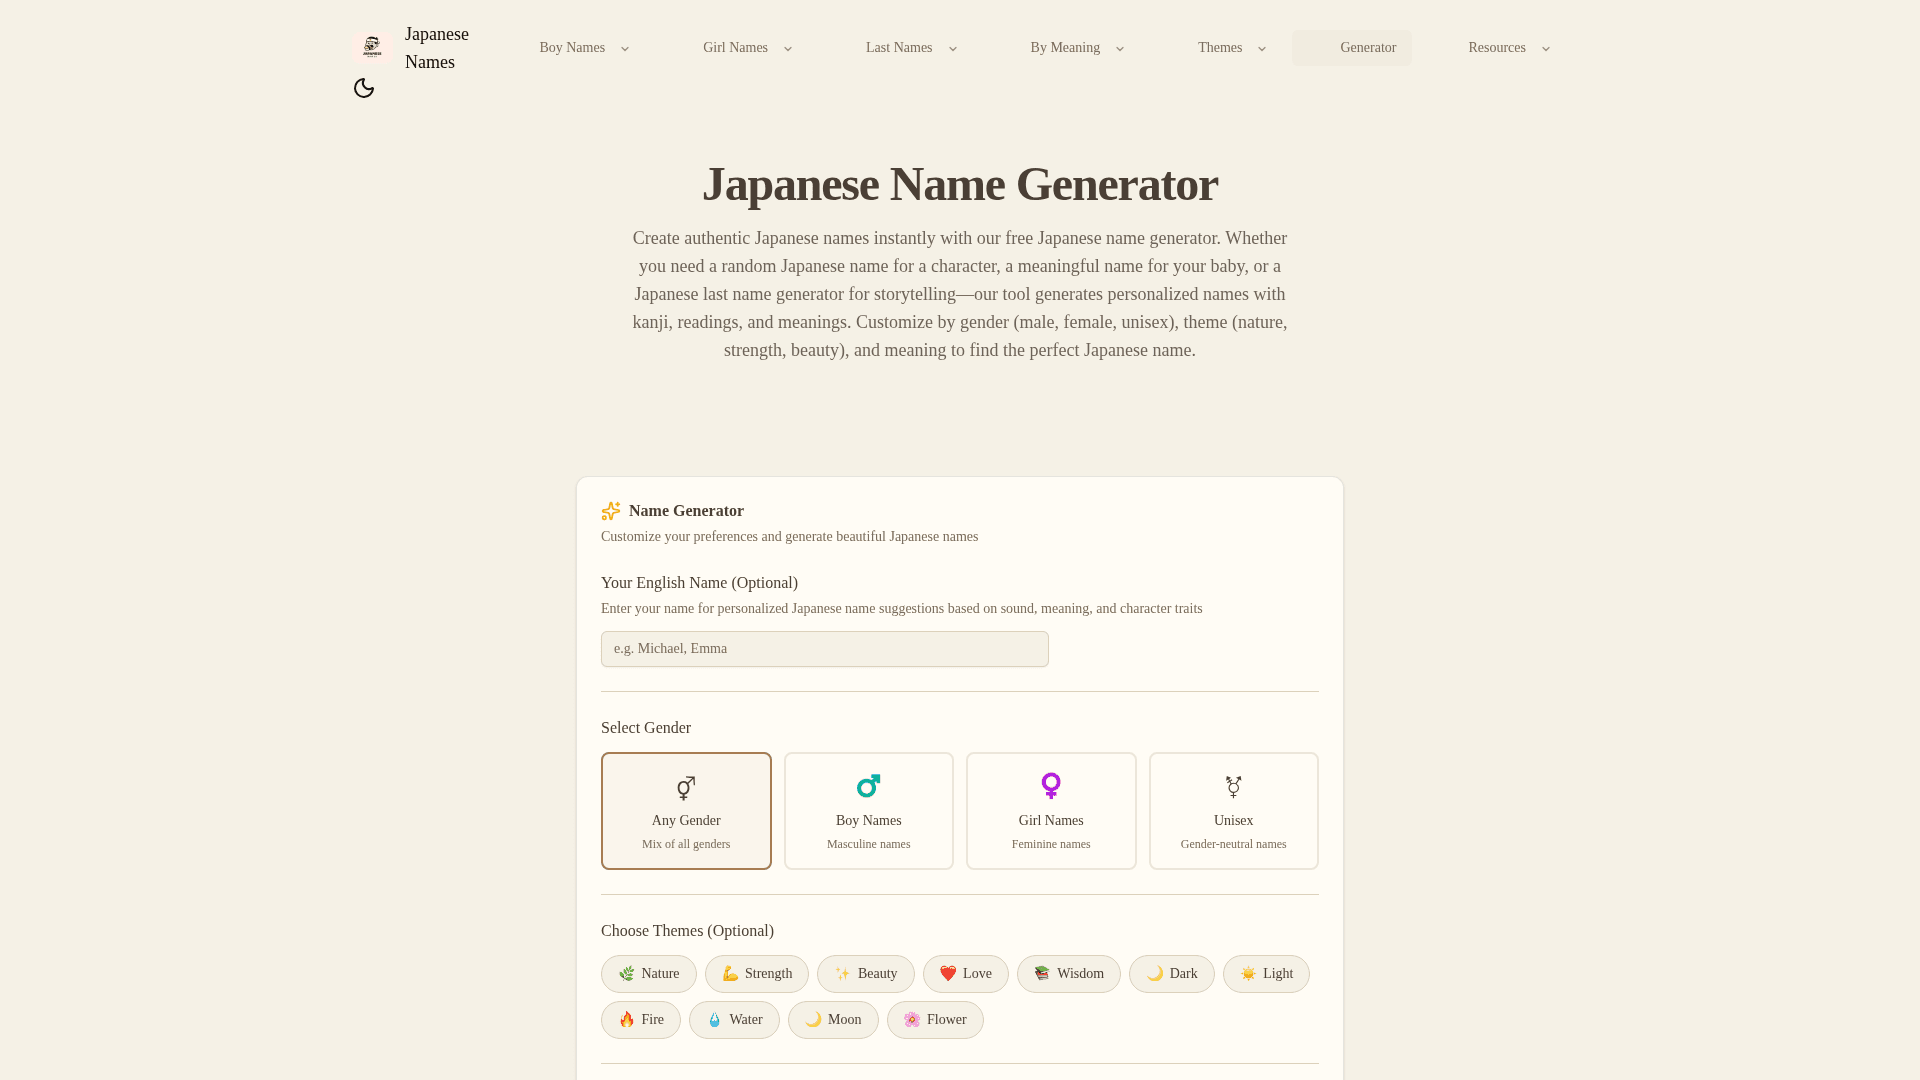Open the Generator page in navigation
Viewport: 1920px width, 1080px height.
click(x=1368, y=47)
